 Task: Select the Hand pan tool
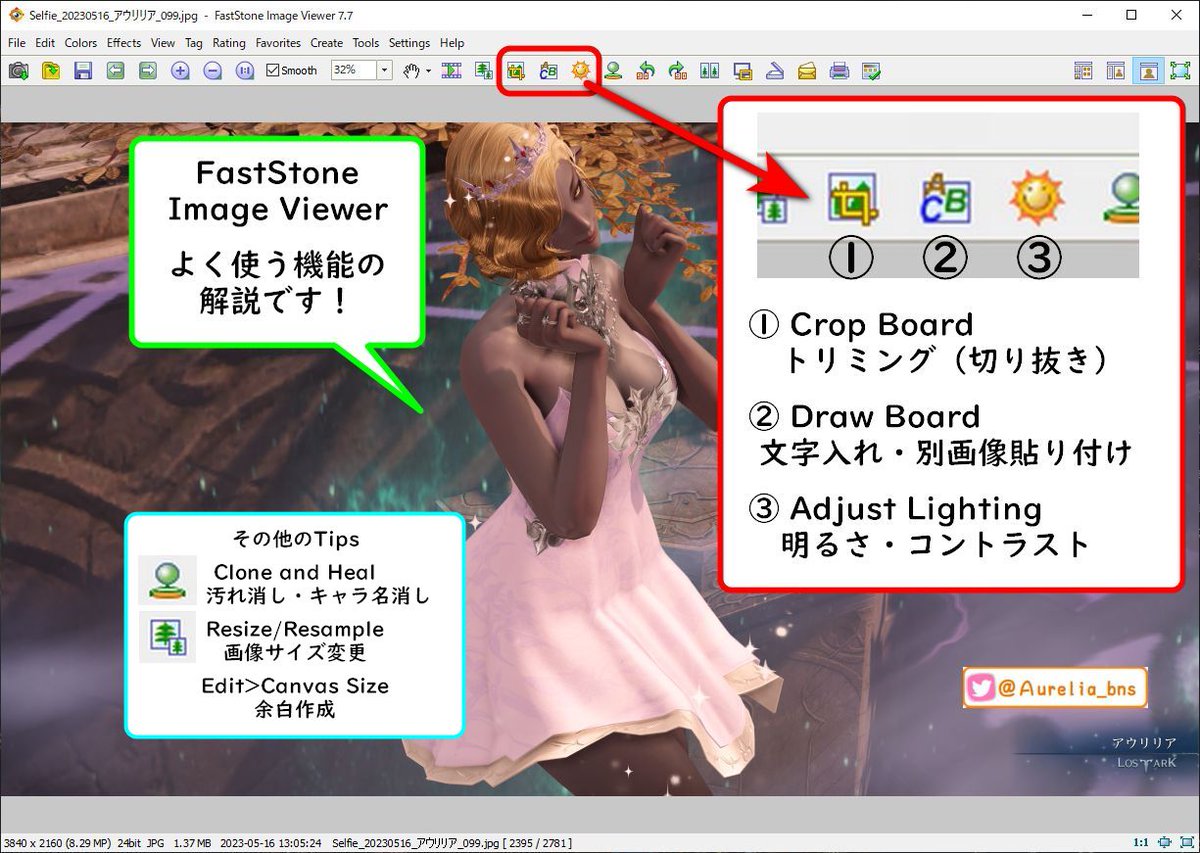[x=411, y=70]
